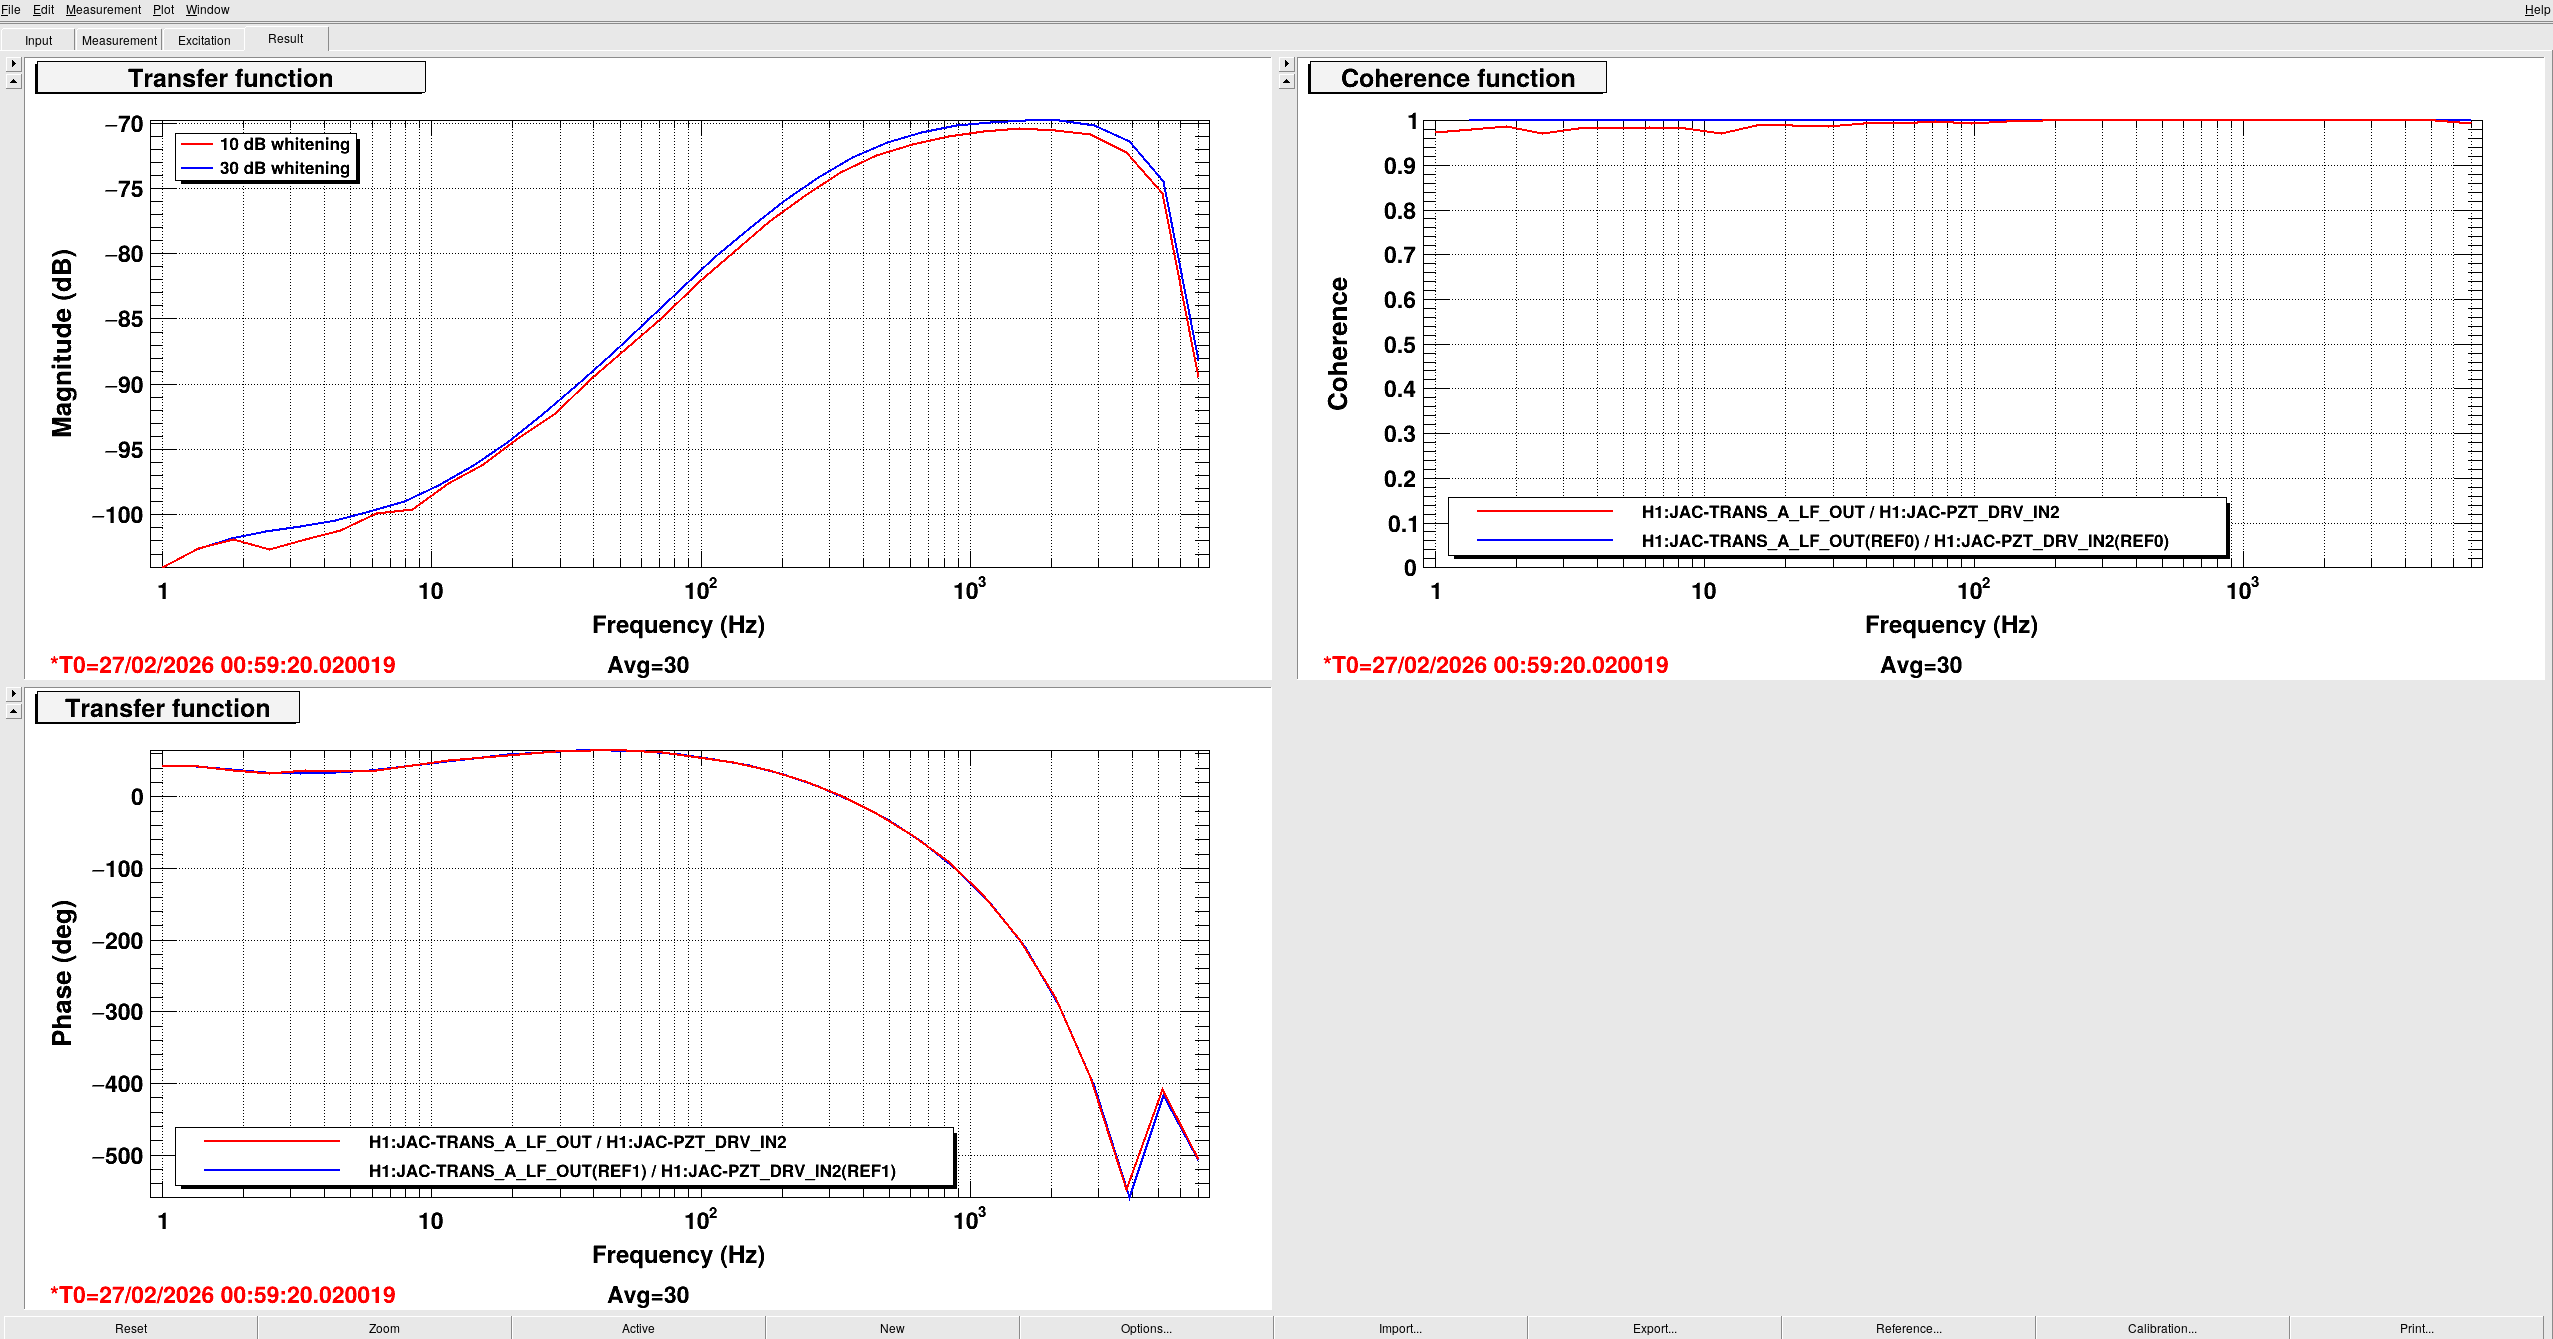Open the Measurement menu in menu bar
2553x1339 pixels.
tap(103, 10)
